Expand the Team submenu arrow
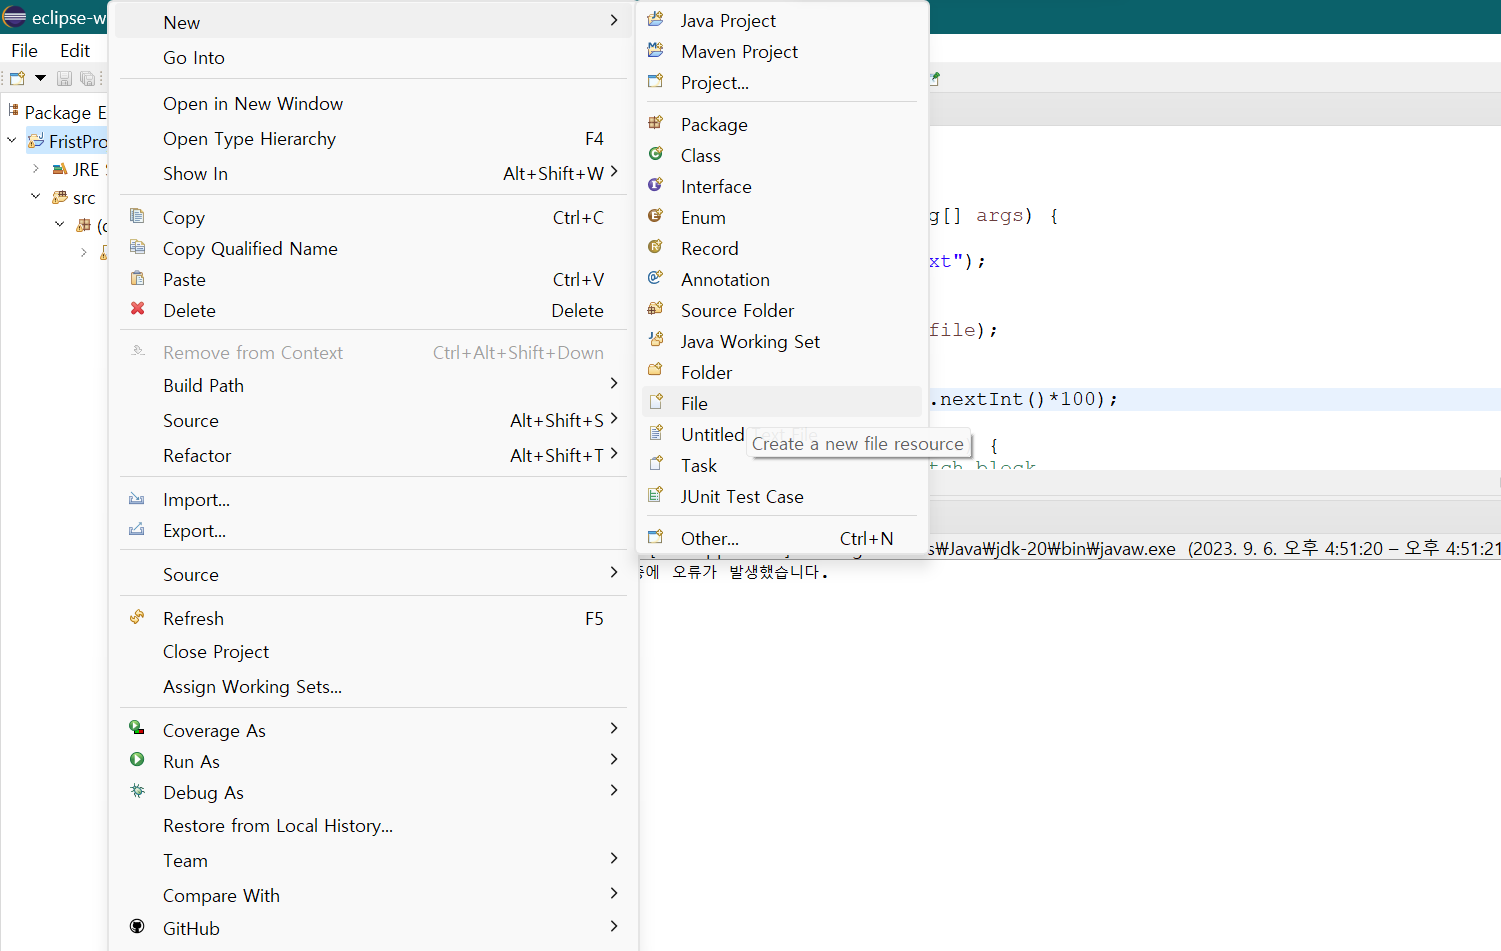The height and width of the screenshot is (951, 1501). [x=614, y=859]
